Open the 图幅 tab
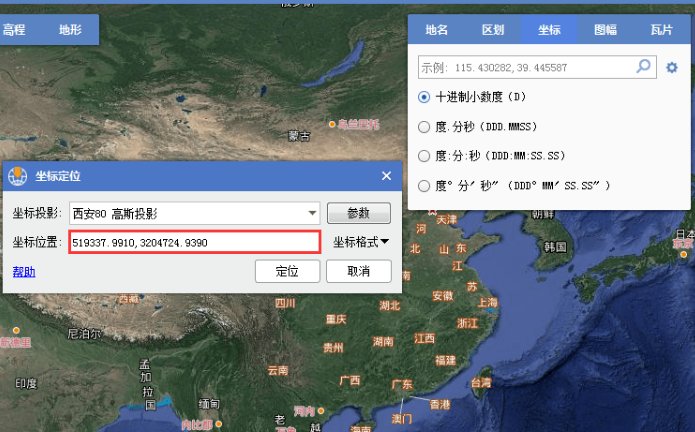This screenshot has width=695, height=432. coord(605,30)
